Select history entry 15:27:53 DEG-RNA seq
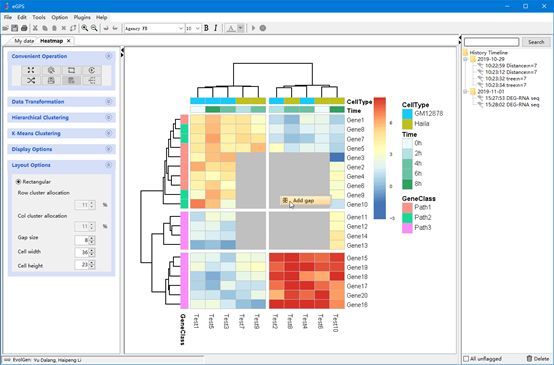 pos(512,98)
